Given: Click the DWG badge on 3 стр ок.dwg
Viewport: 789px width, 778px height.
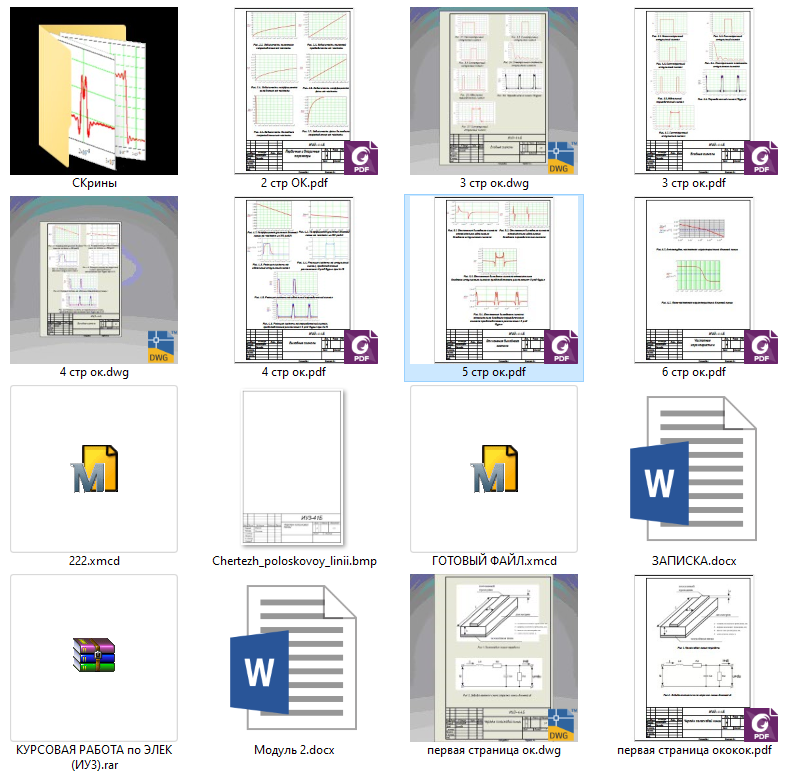Looking at the screenshot, I should (561, 158).
